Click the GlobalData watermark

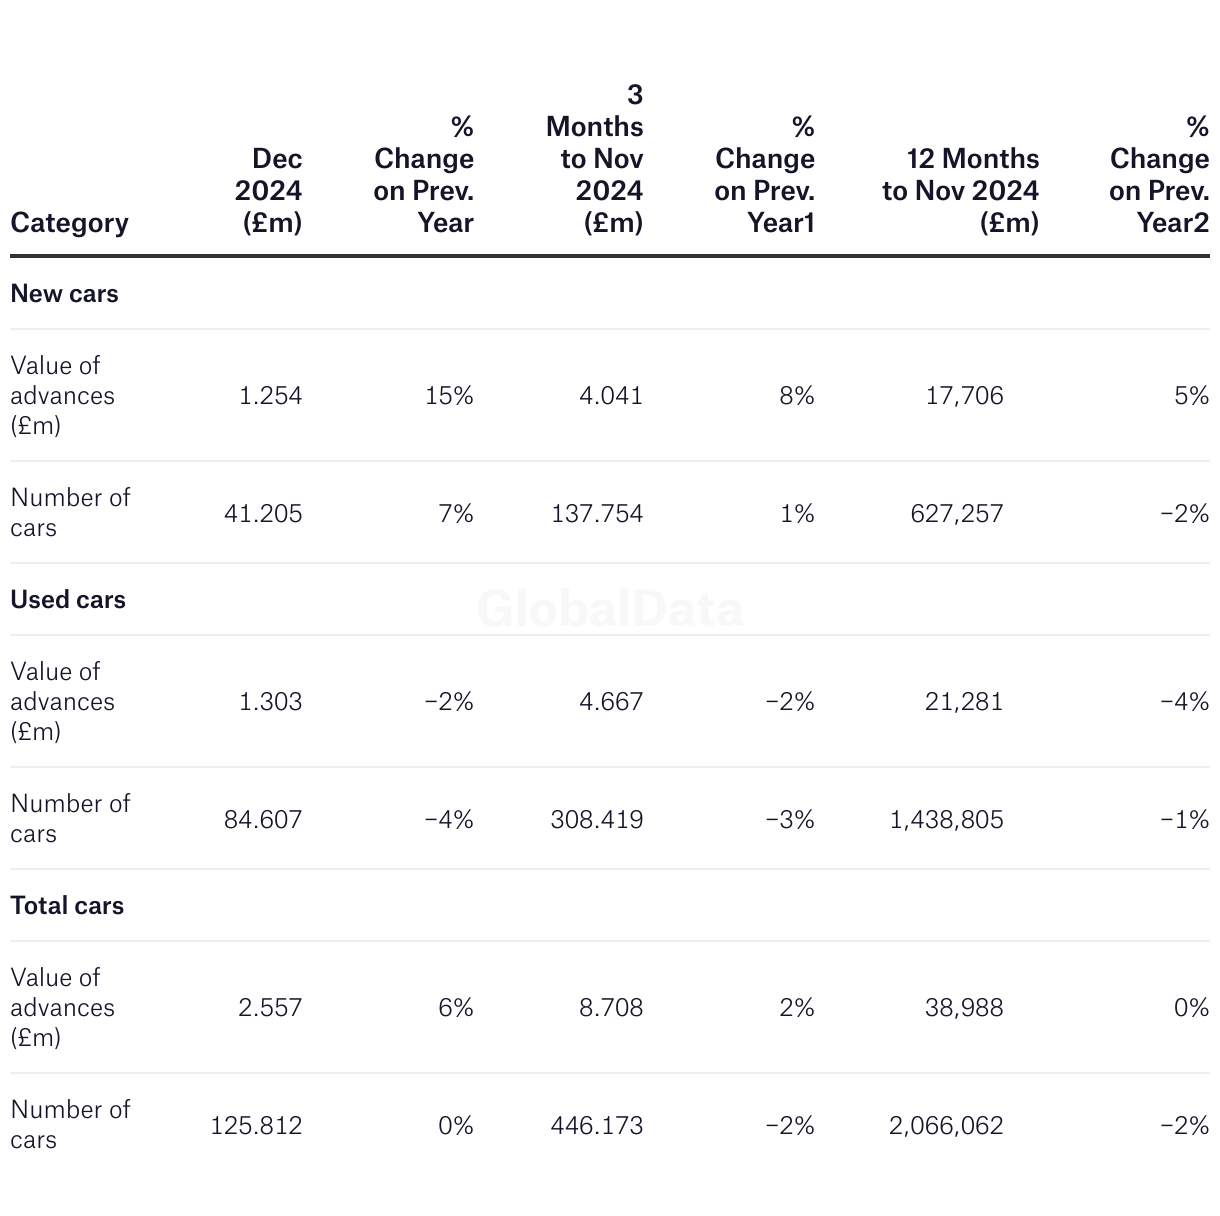coord(610,609)
